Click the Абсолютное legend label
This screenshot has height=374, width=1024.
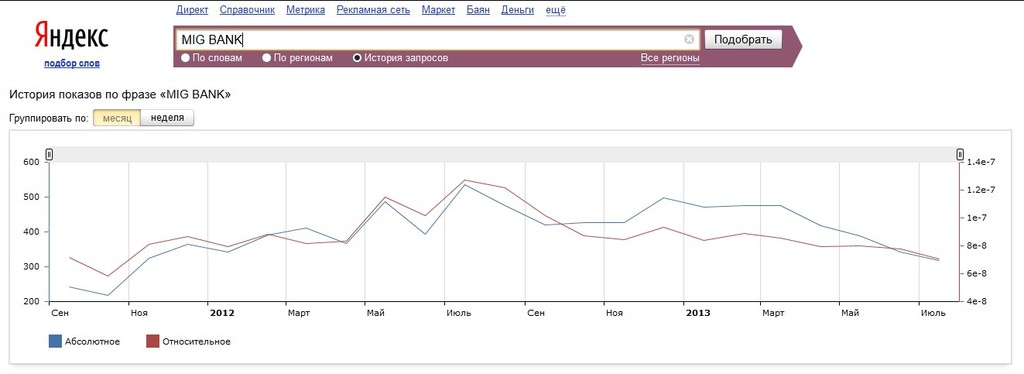pyautogui.click(x=92, y=341)
